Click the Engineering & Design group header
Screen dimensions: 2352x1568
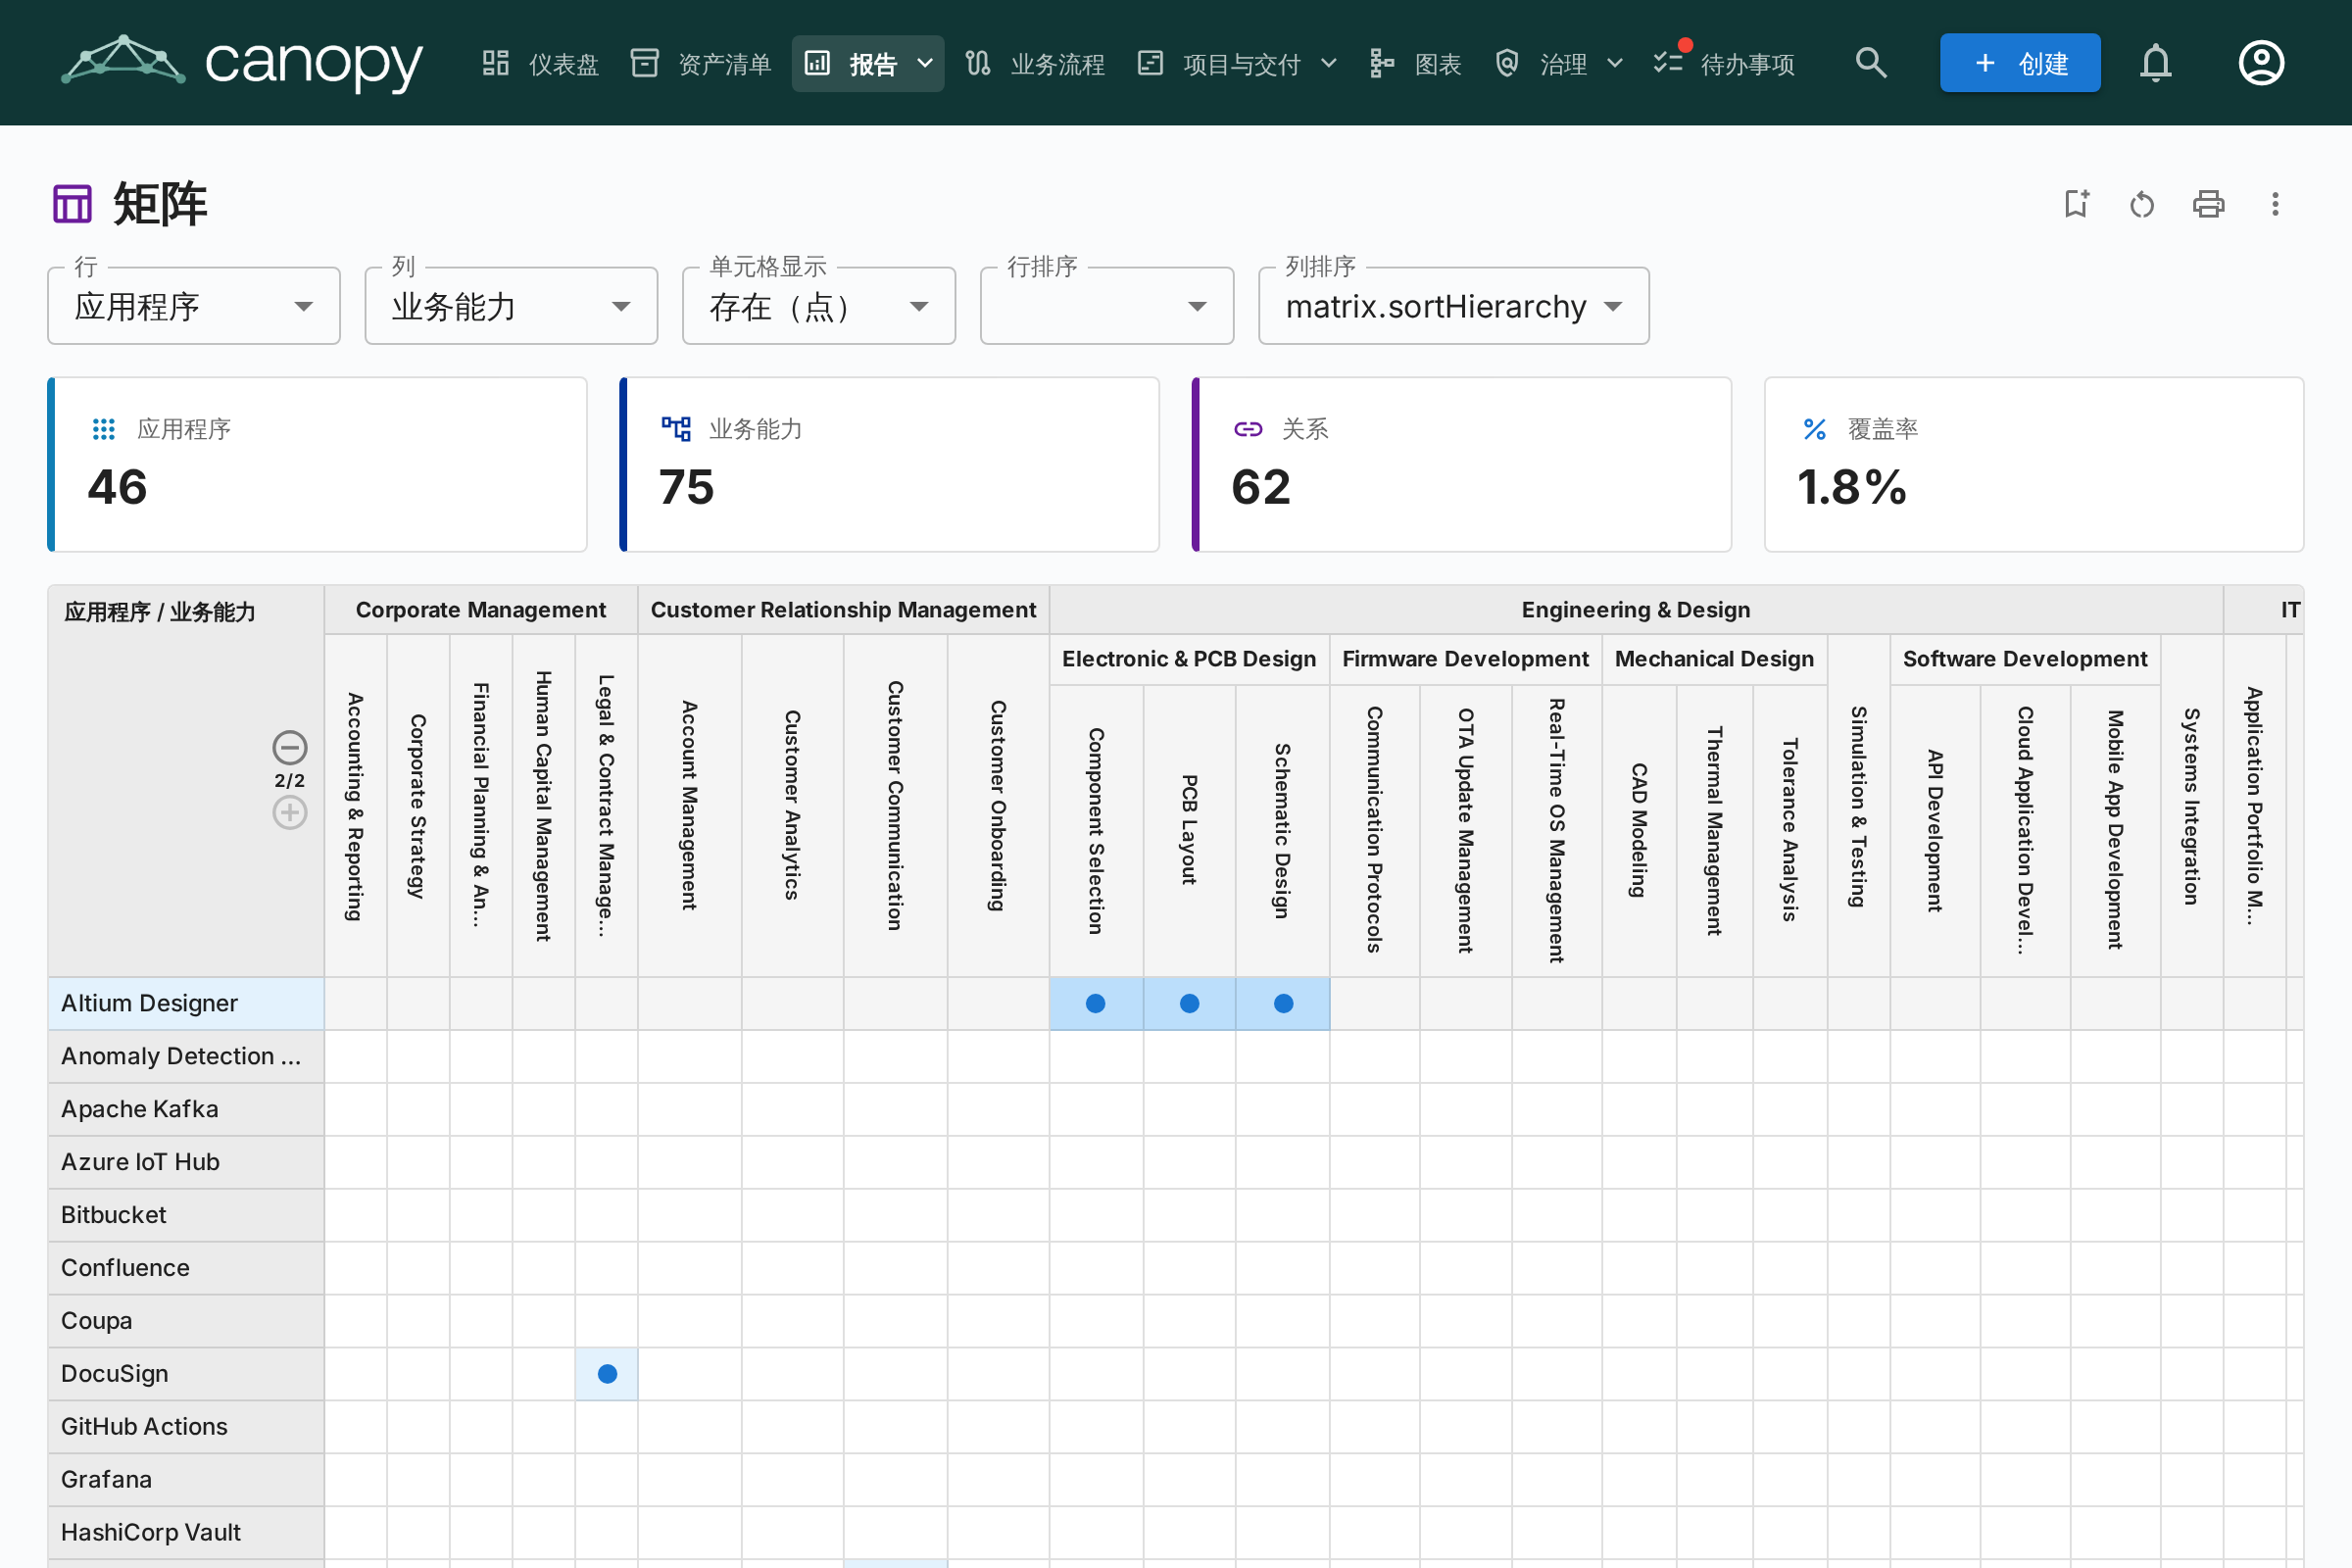[x=1636, y=610]
